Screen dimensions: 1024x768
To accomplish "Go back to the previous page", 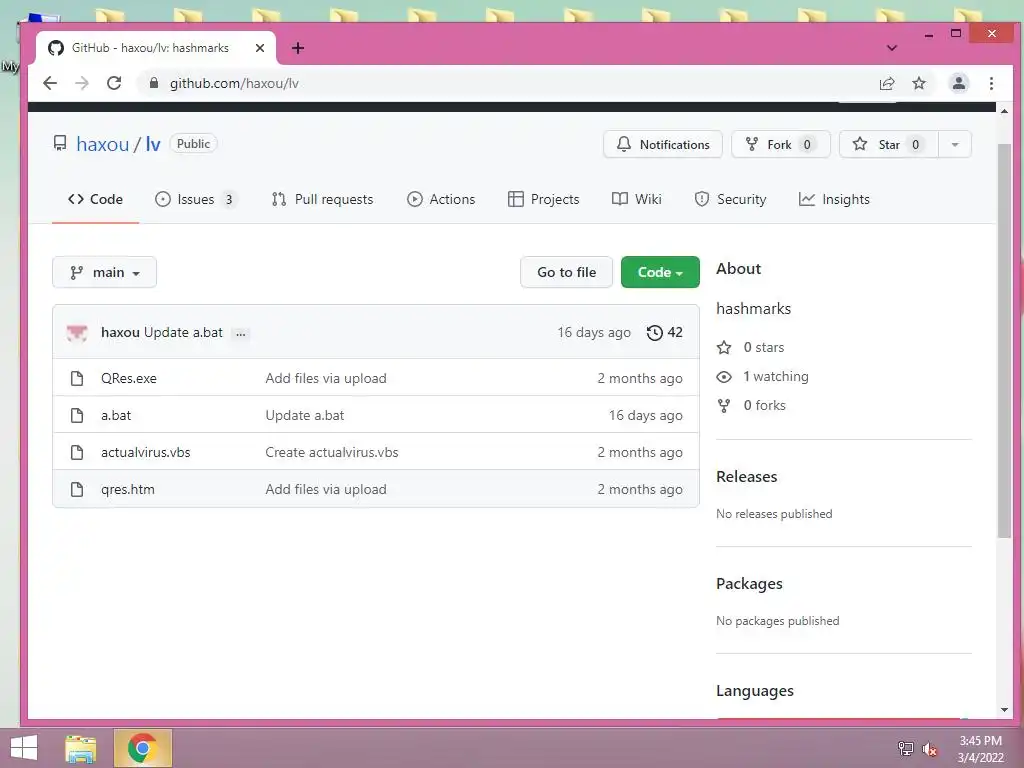I will (x=50, y=83).
